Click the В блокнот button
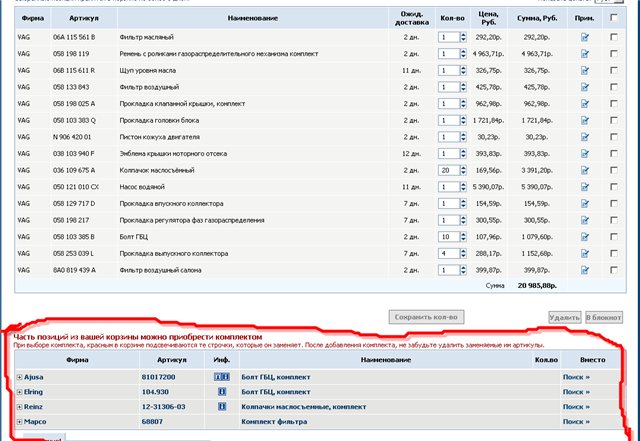This screenshot has height=441, width=640. (604, 317)
